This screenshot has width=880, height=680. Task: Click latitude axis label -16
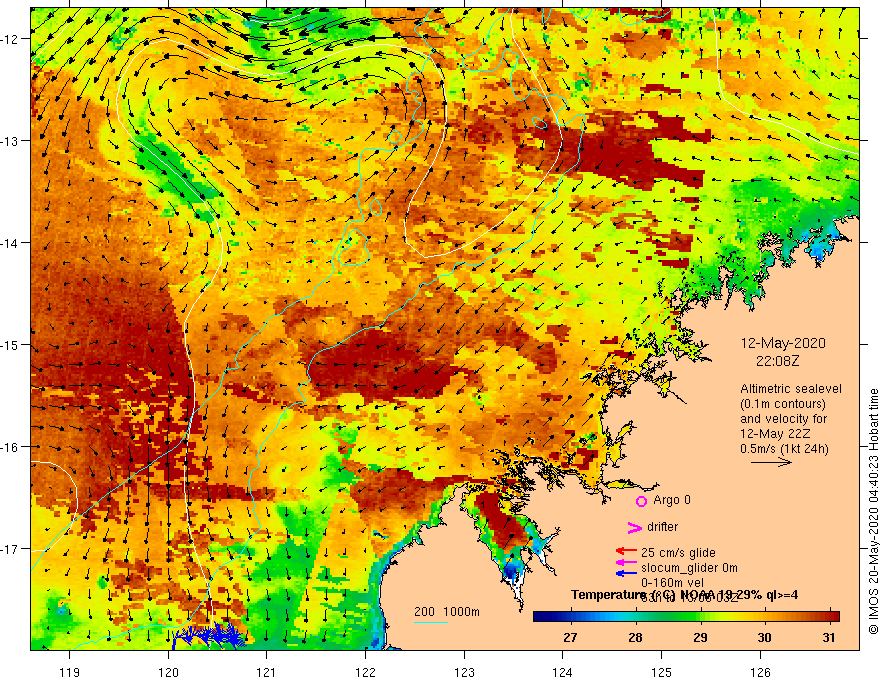[x=10, y=447]
